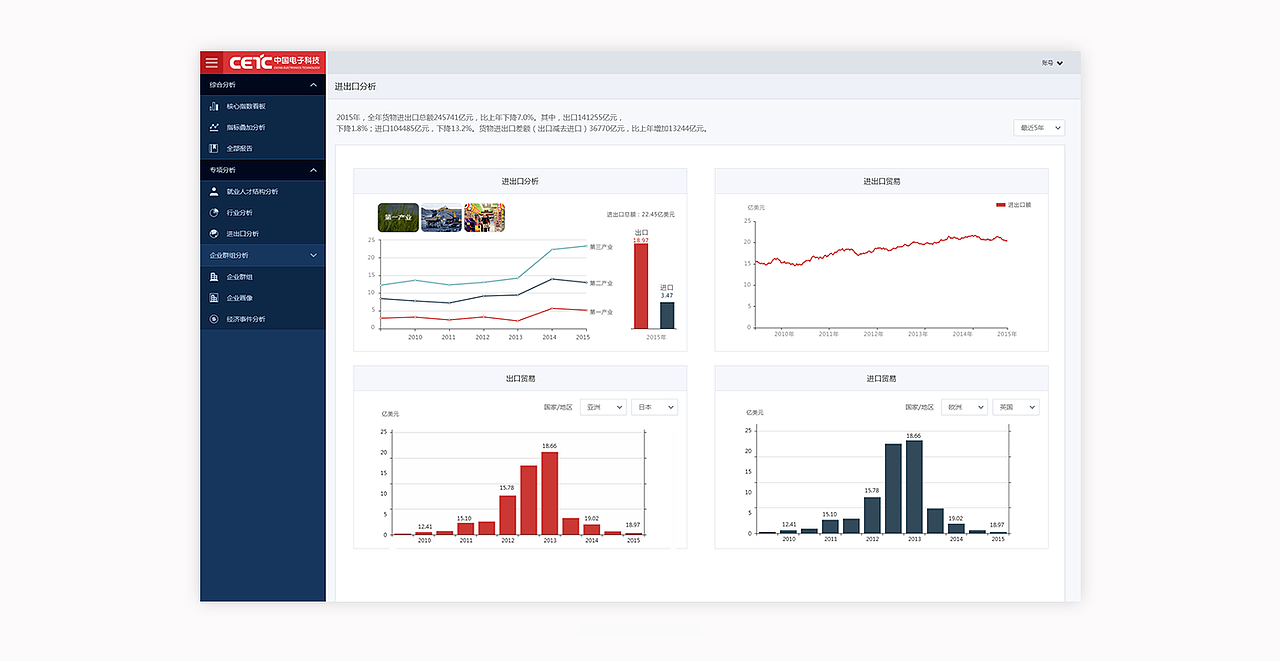Click the CETC 中国电子科技 logo

(x=274, y=62)
